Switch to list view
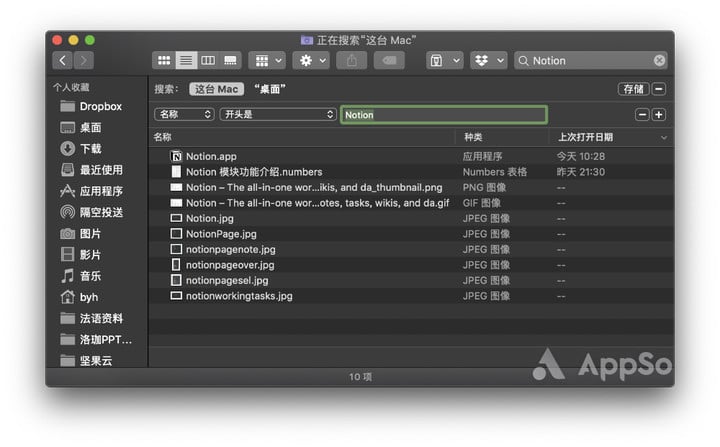 186,60
